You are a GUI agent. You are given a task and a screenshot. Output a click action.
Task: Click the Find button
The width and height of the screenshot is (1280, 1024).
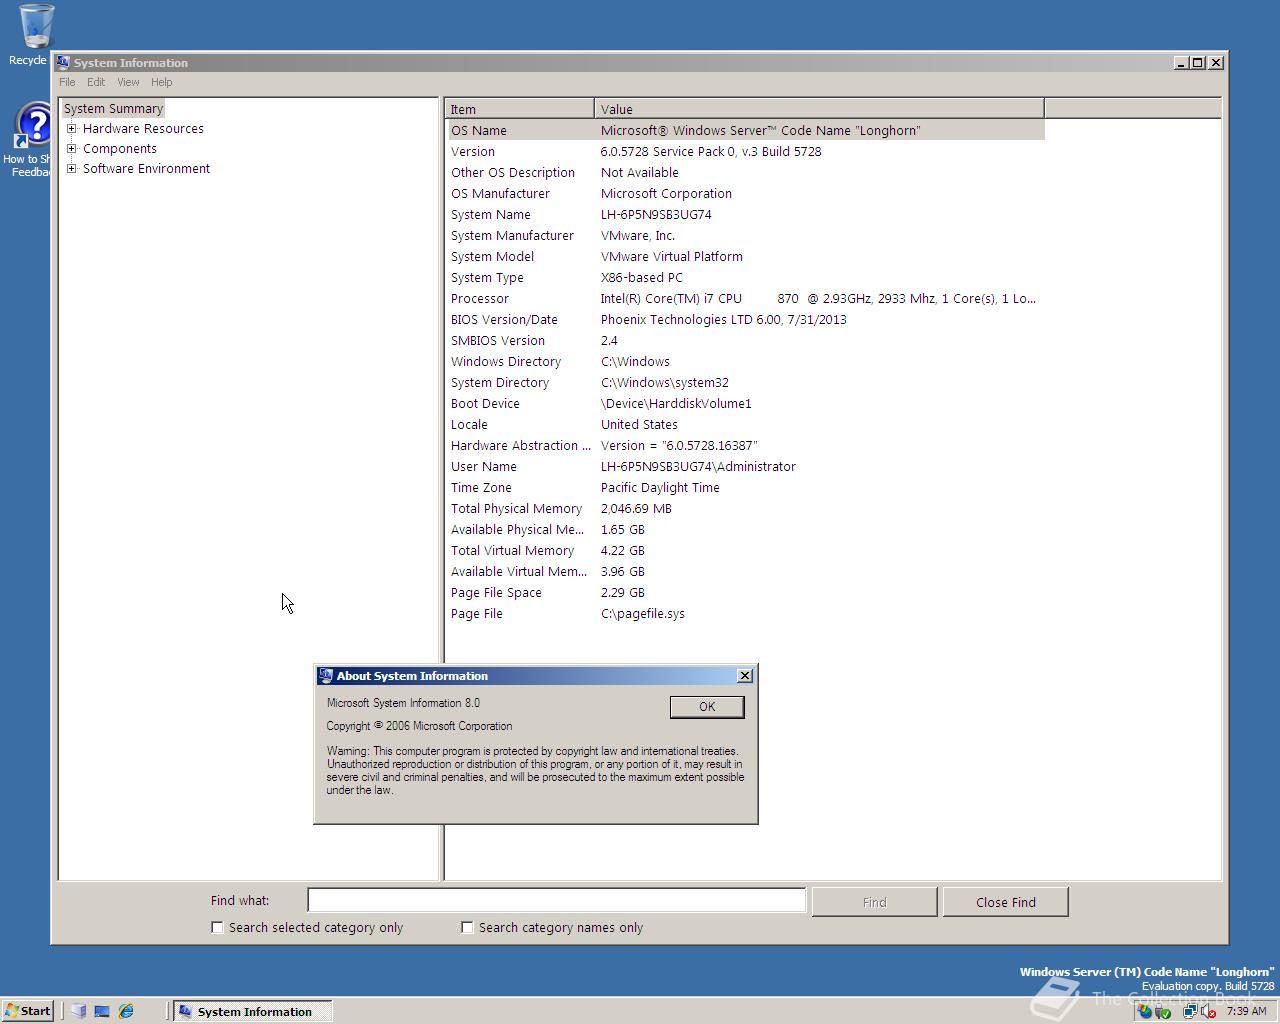875,902
